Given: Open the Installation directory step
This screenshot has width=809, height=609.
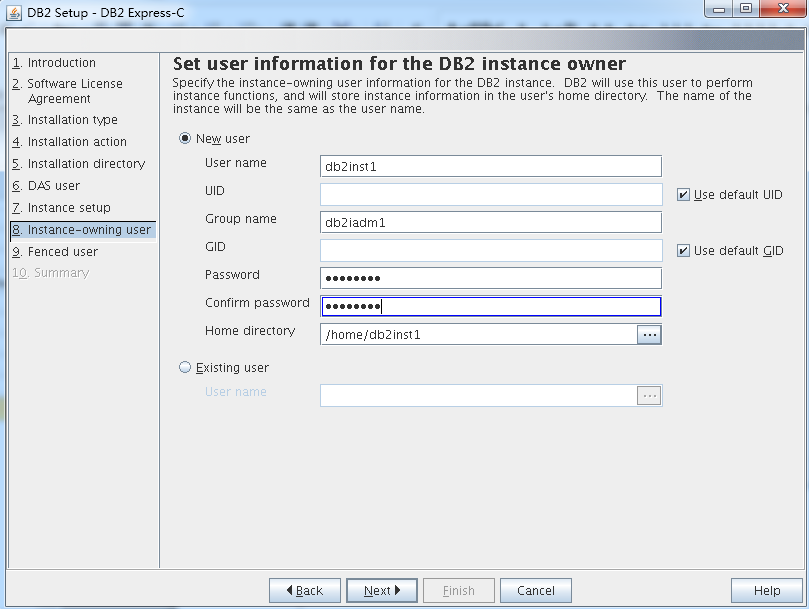Looking at the screenshot, I should point(78,164).
